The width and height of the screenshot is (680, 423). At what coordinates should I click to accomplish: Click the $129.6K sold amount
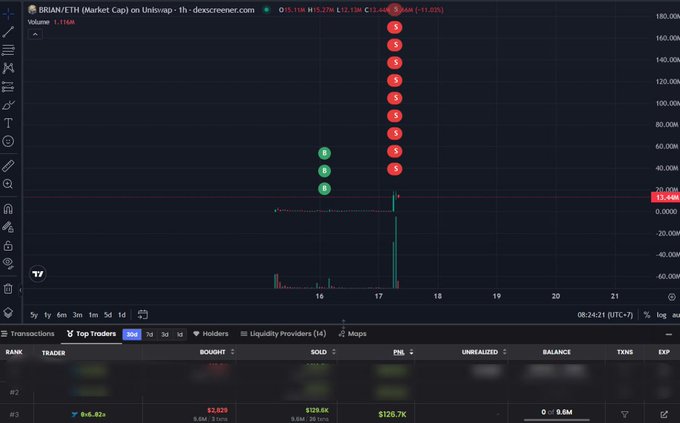click(317, 410)
